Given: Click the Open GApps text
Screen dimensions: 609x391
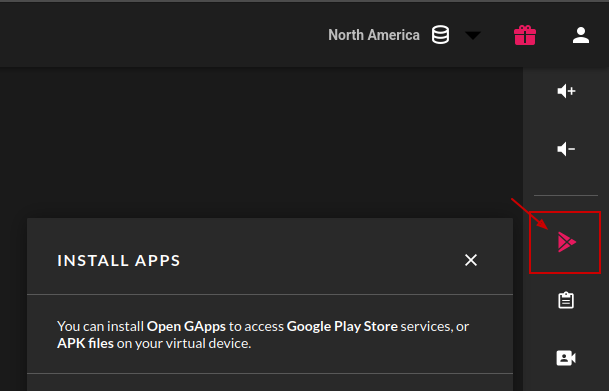Looking at the screenshot, I should (186, 326).
